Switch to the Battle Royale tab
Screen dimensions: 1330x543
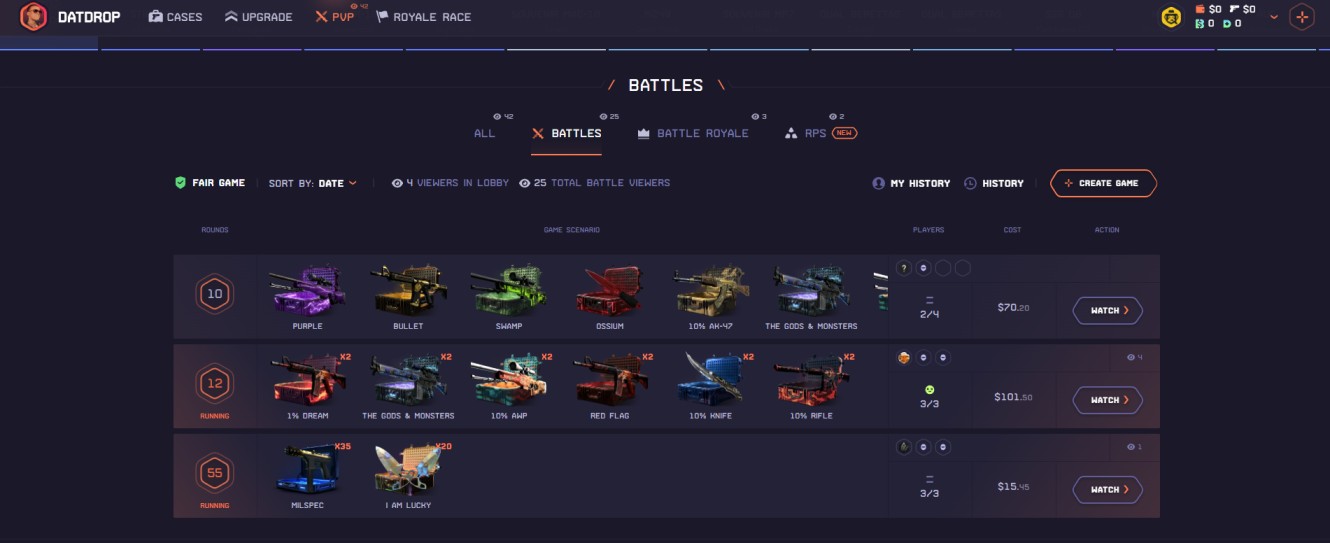click(693, 133)
